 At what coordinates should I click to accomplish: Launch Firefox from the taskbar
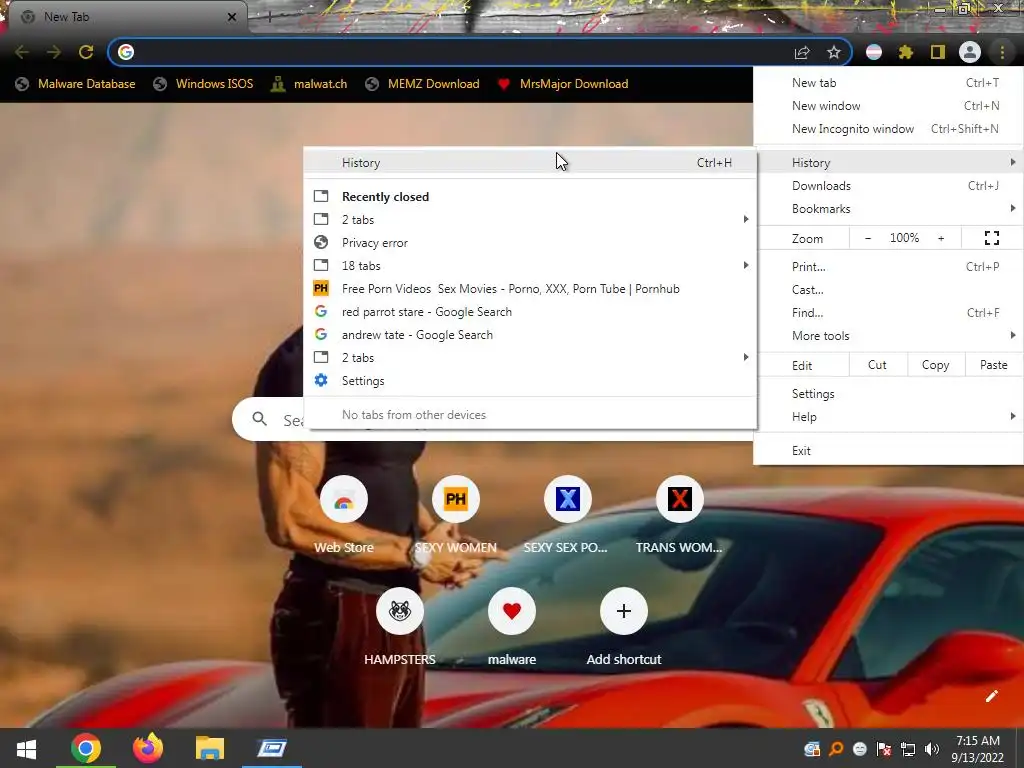pos(148,748)
